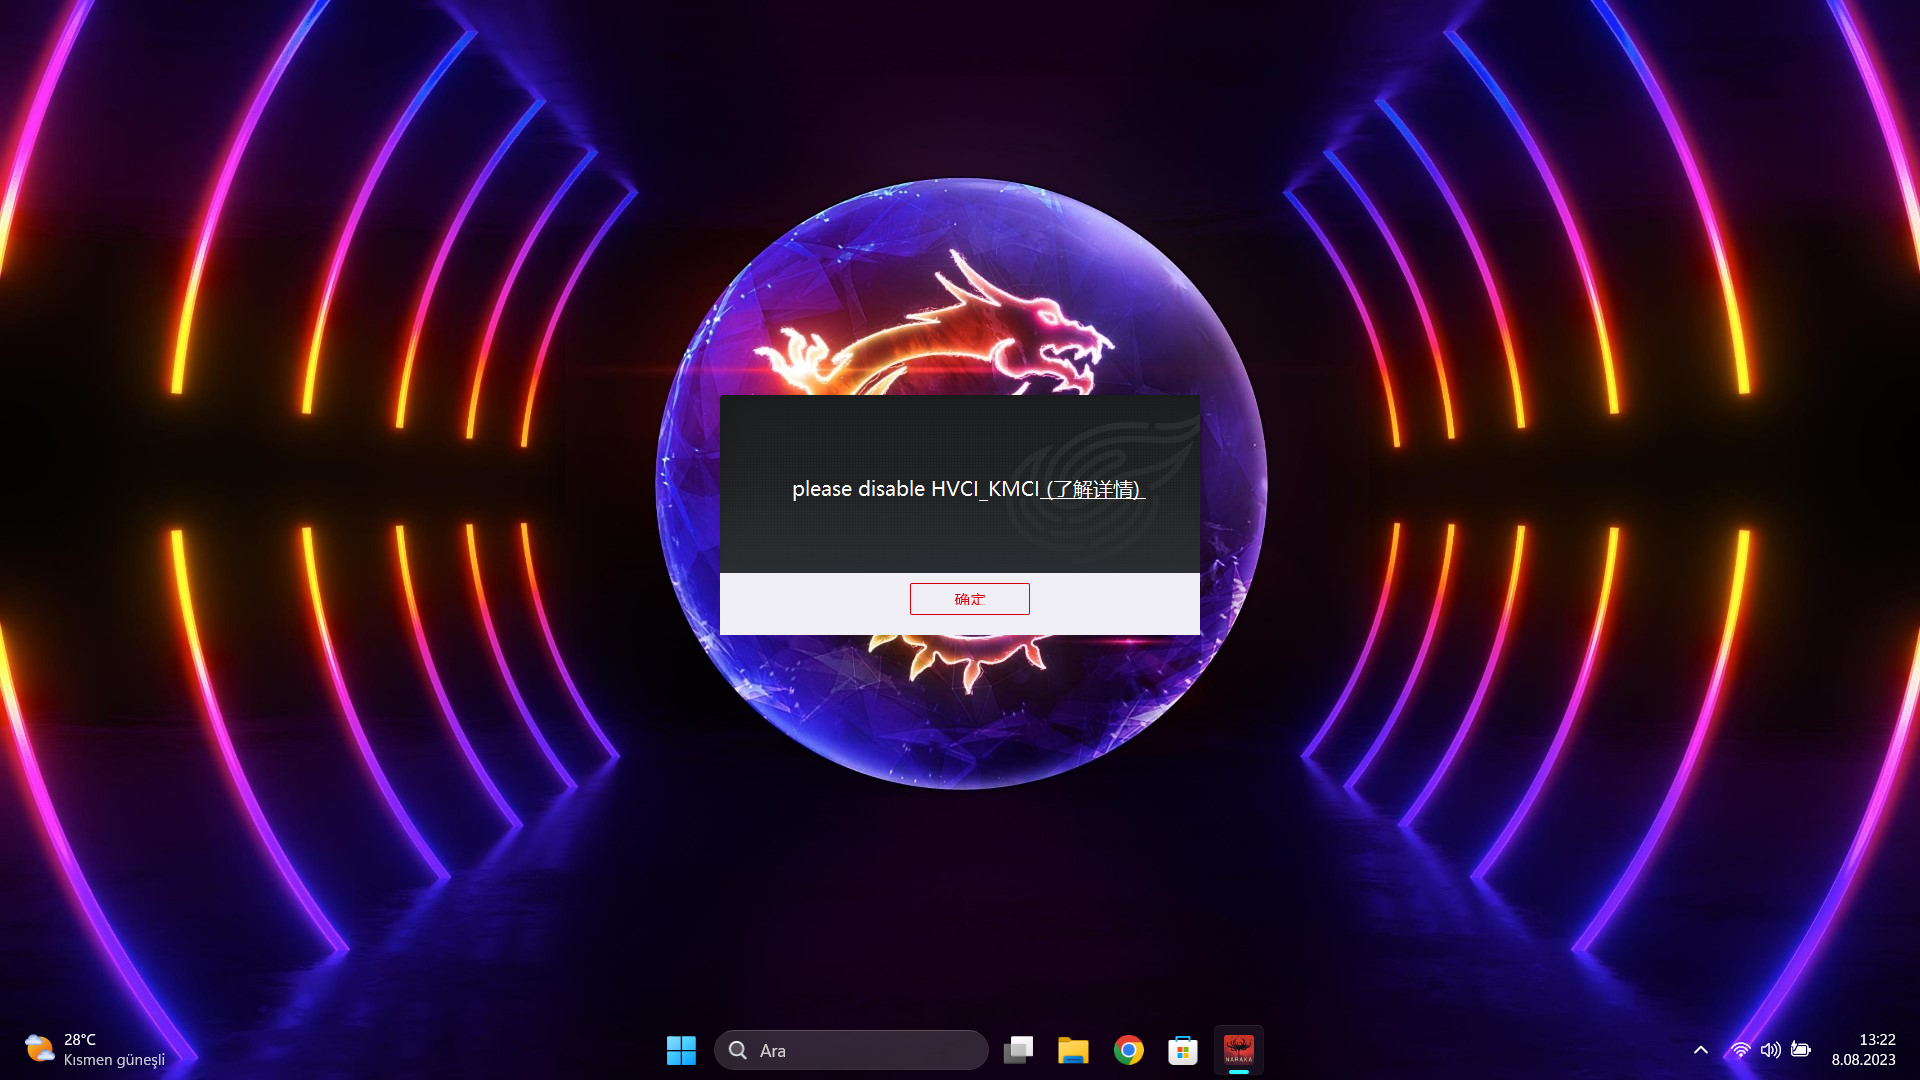Image resolution: width=1920 pixels, height=1080 pixels.
Task: Click the 8.08.2023 date in the tray
Action: [1863, 1060]
